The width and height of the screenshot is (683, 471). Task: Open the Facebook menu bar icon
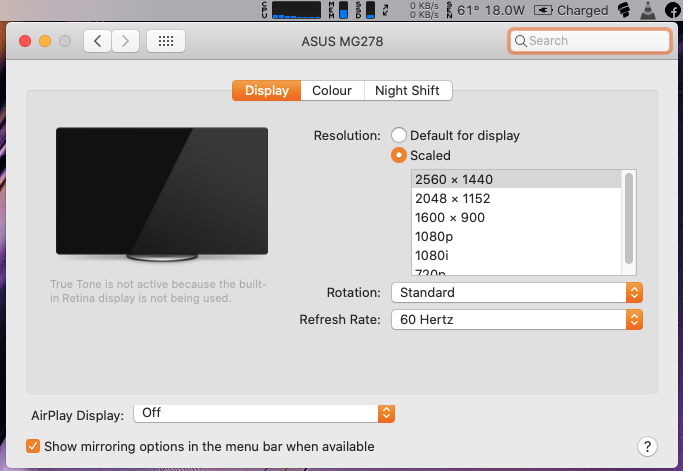pos(673,10)
